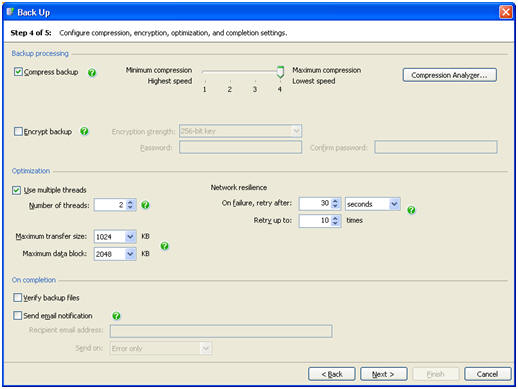The width and height of the screenshot is (518, 389).
Task: Click the Compression Analyzer button
Action: tap(449, 75)
